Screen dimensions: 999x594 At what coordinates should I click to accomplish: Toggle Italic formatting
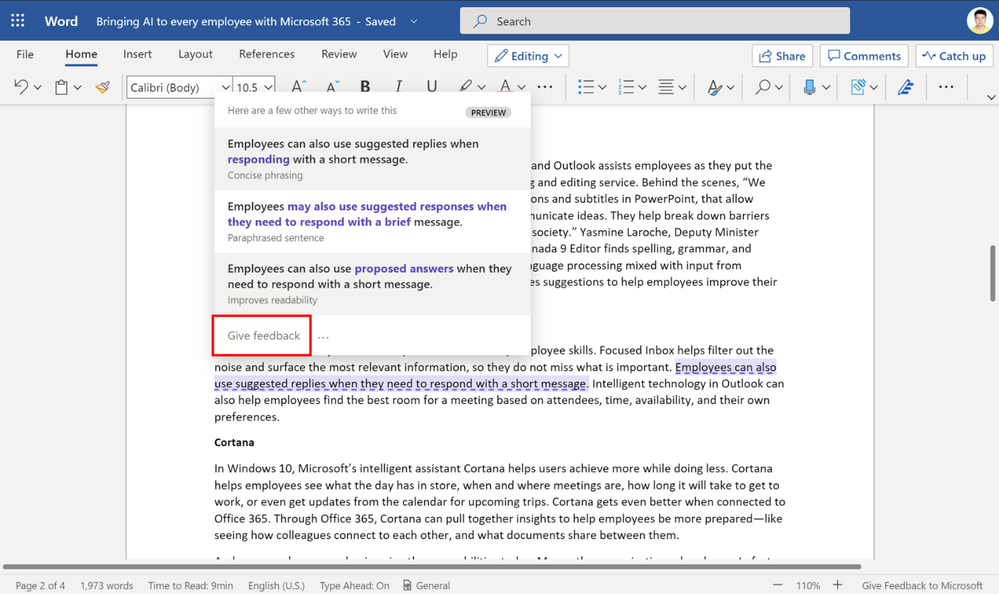pos(398,87)
